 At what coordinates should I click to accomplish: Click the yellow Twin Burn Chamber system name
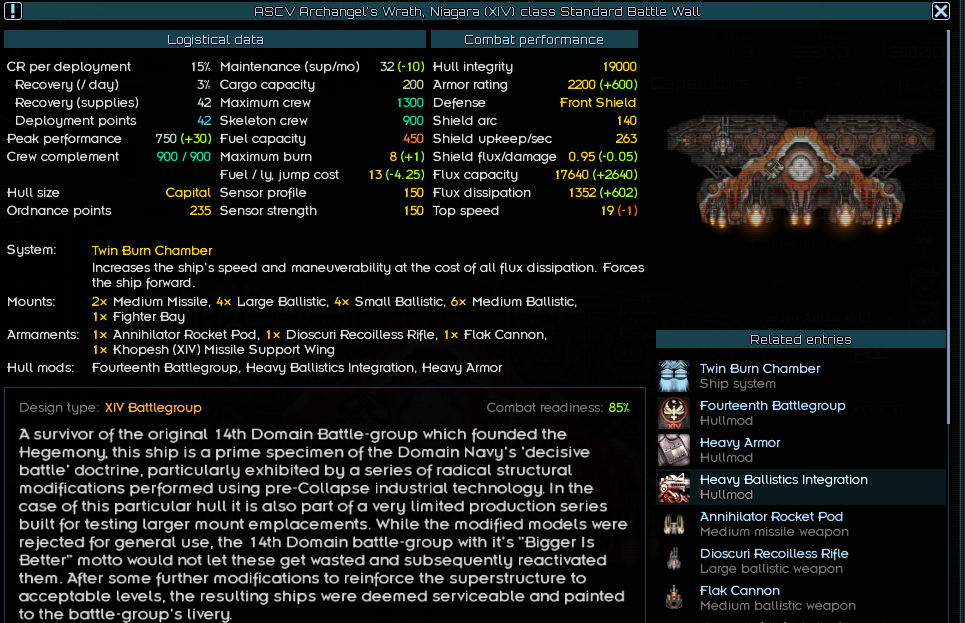pyautogui.click(x=152, y=251)
